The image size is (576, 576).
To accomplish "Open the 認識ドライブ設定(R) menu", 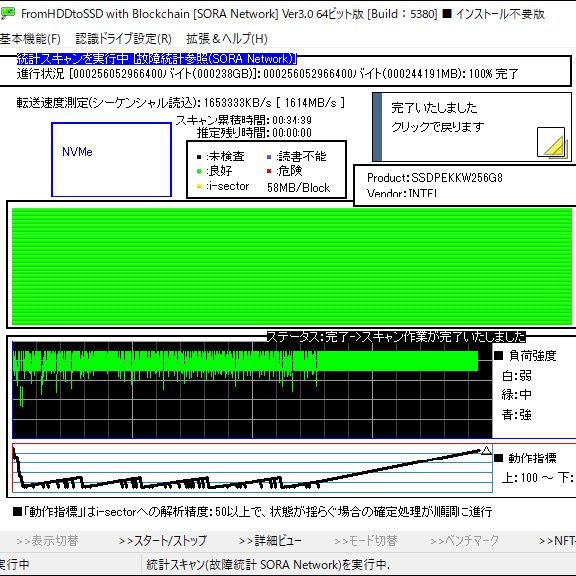I will 123,39.
